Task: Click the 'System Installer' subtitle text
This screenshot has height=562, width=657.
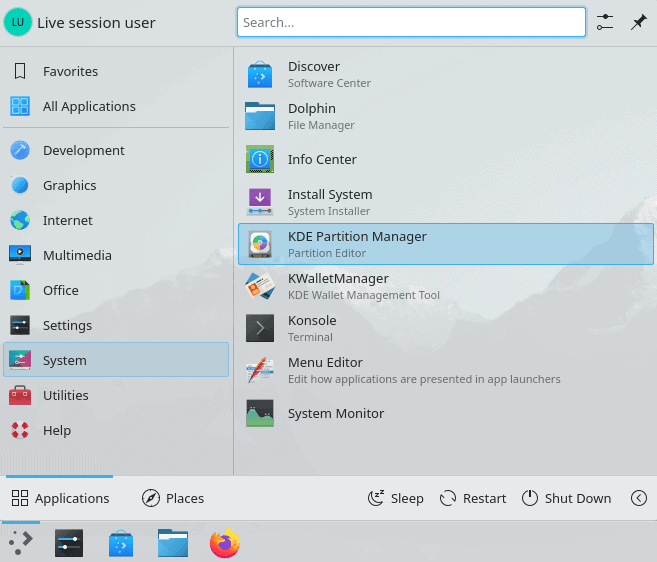Action: [x=329, y=211]
